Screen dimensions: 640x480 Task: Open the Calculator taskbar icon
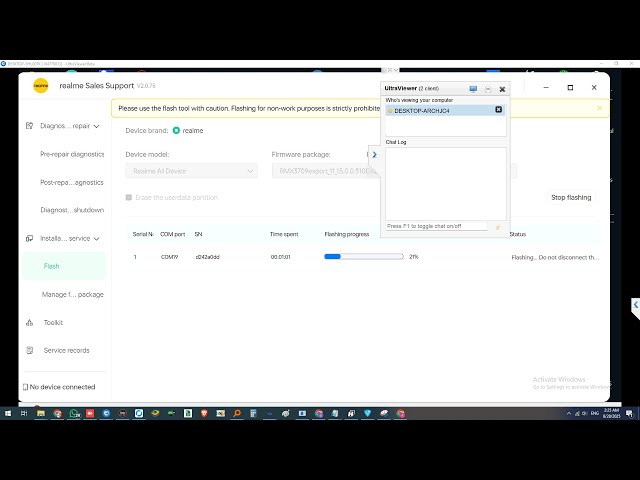click(x=253, y=413)
